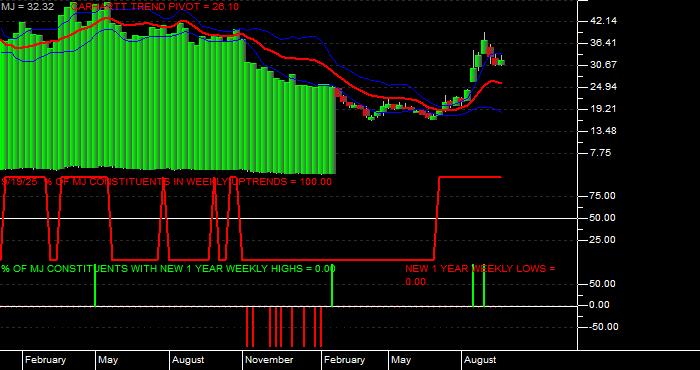Click the new 1 year weekly lows label
The image size is (700, 370).
tap(480, 275)
